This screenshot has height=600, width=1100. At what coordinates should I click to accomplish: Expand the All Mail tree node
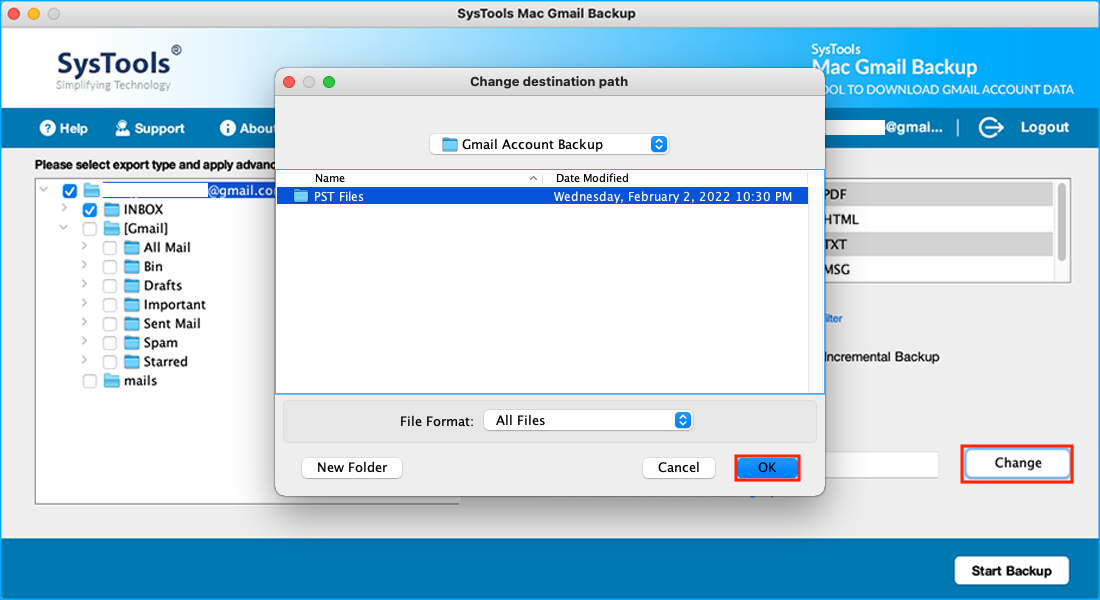pyautogui.click(x=84, y=246)
